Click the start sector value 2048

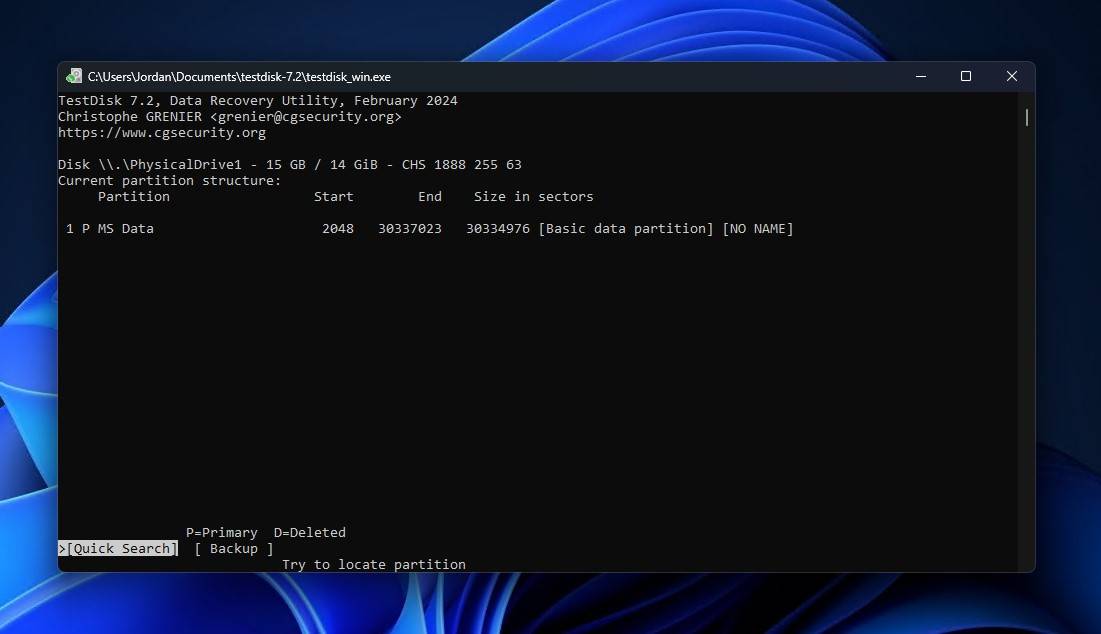coord(338,228)
